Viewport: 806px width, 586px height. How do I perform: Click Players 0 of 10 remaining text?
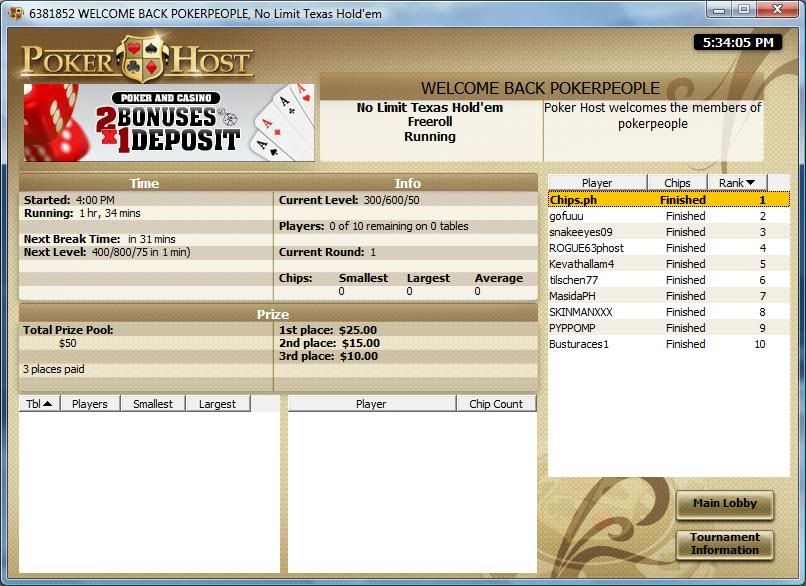pyautogui.click(x=374, y=226)
